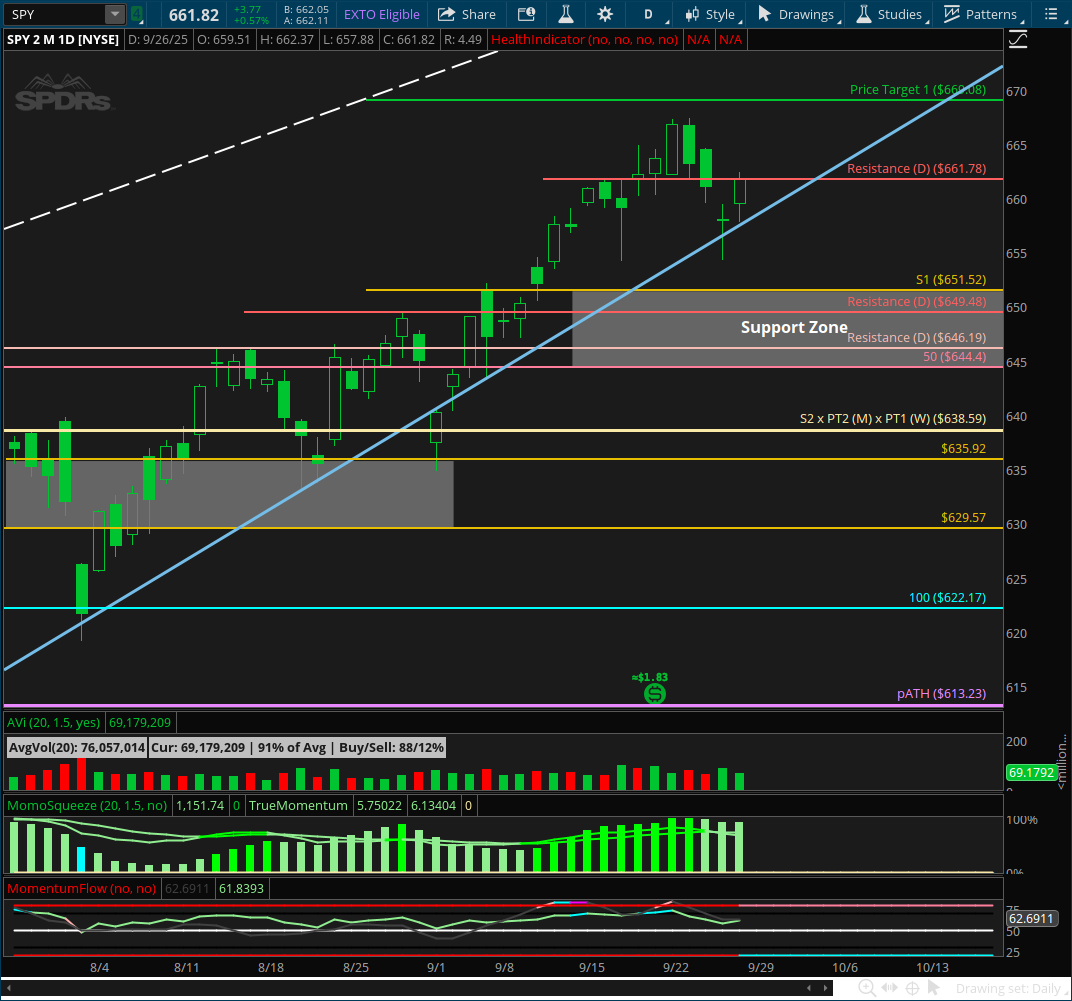1072x1001 pixels.
Task: Open the Patterns menu
Action: [x=983, y=14]
